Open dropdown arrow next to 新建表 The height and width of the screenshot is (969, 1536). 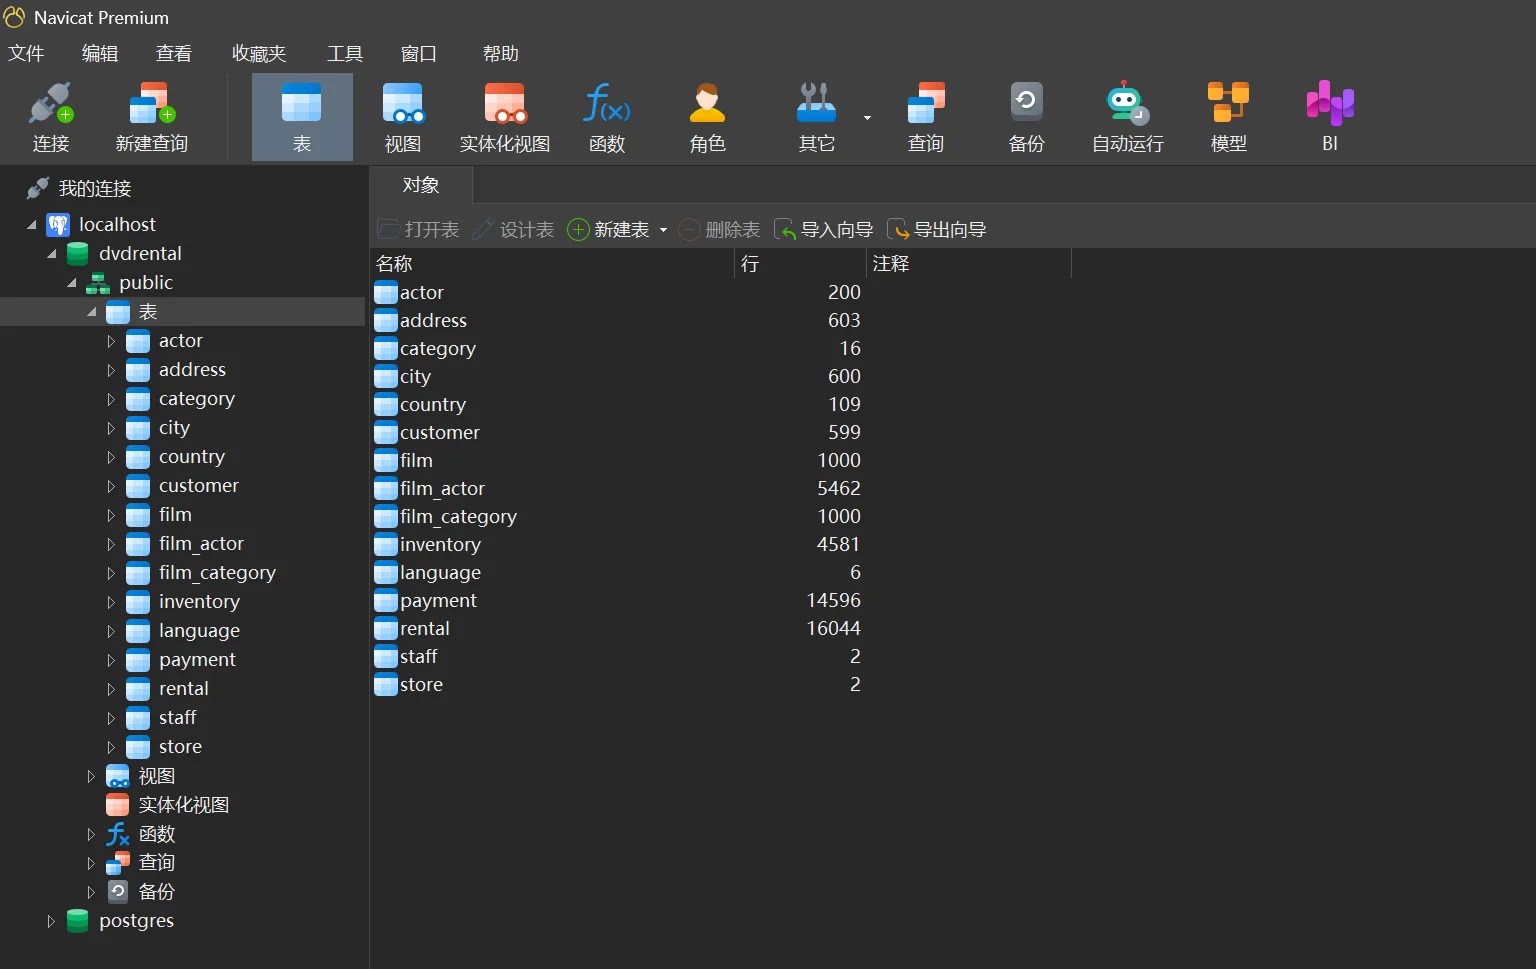pyautogui.click(x=663, y=231)
